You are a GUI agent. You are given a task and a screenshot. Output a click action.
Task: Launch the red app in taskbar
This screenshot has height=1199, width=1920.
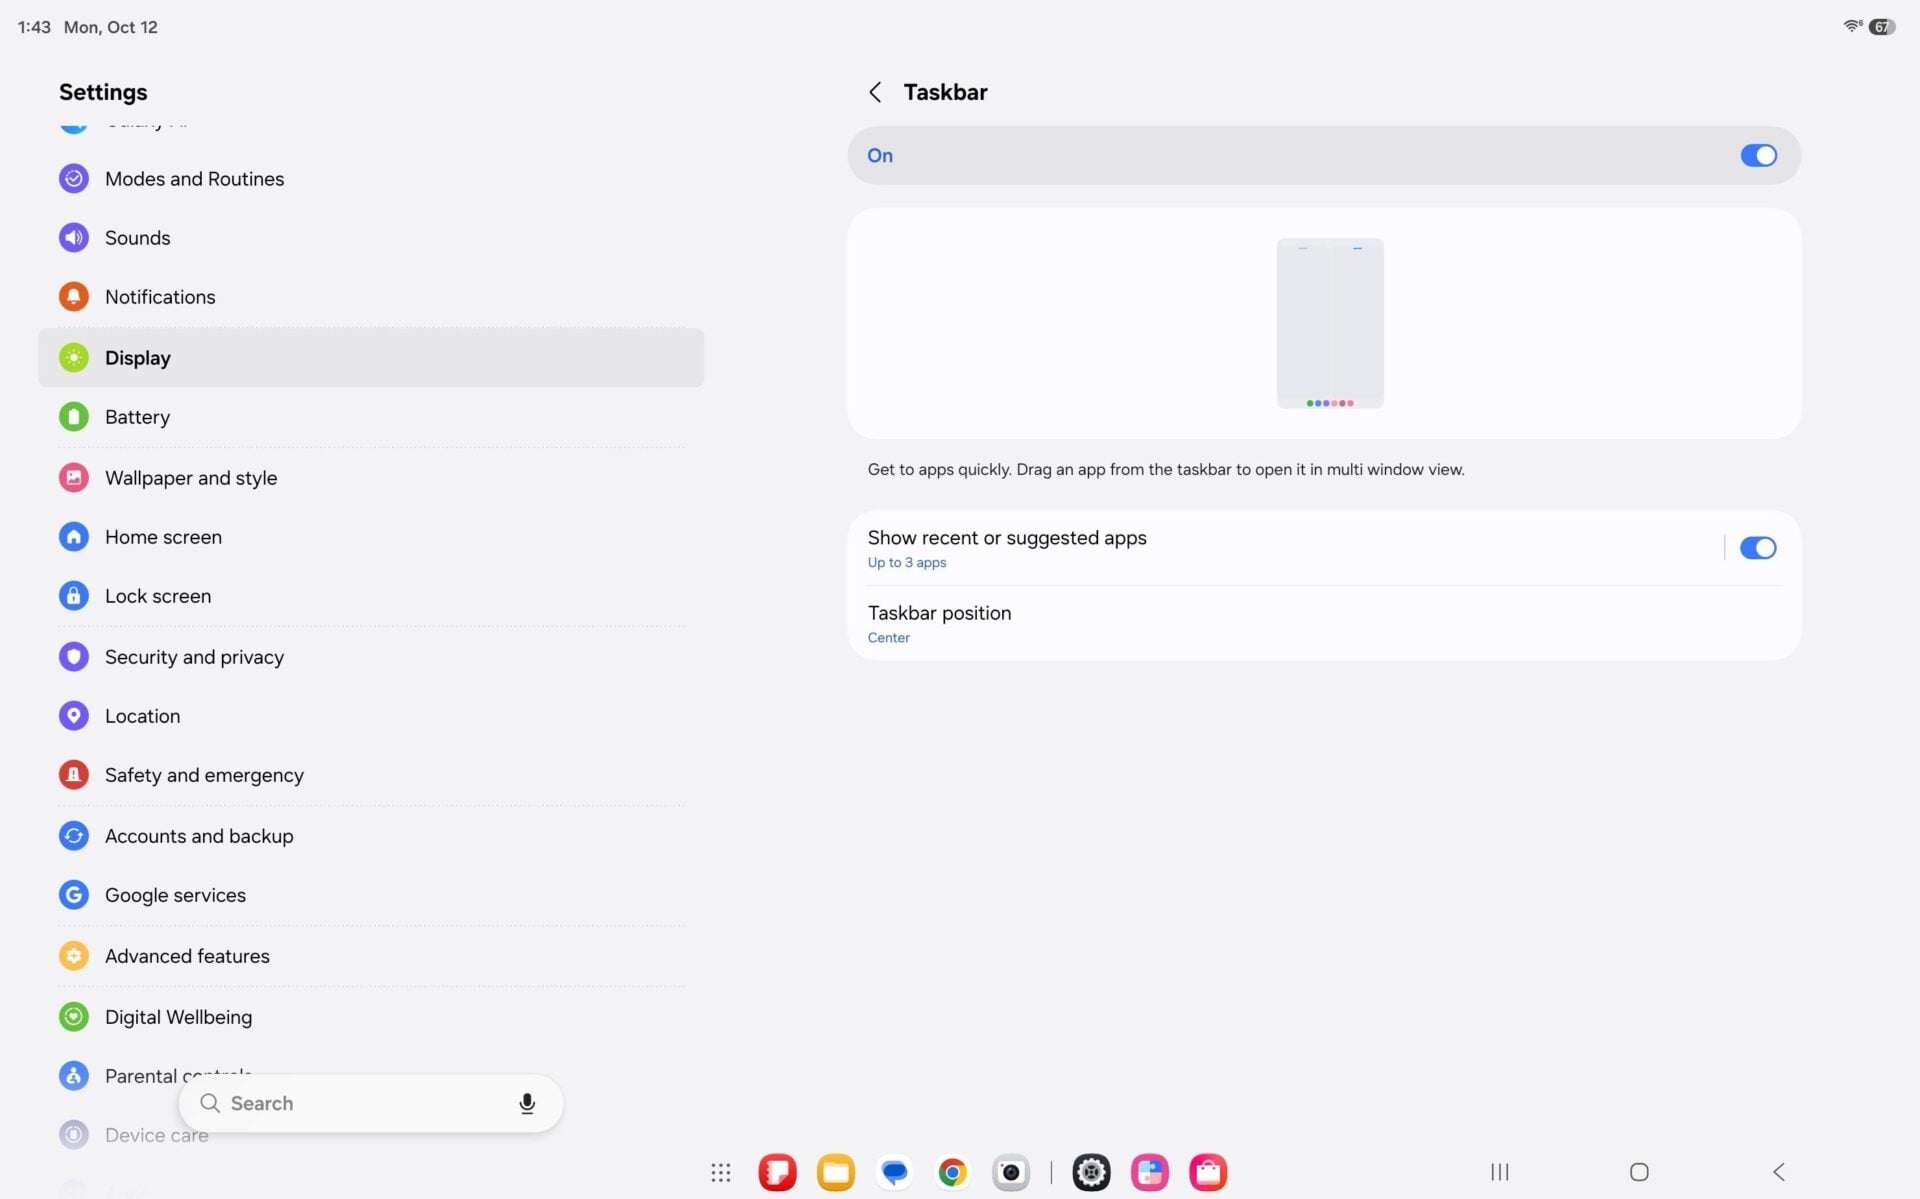(778, 1172)
